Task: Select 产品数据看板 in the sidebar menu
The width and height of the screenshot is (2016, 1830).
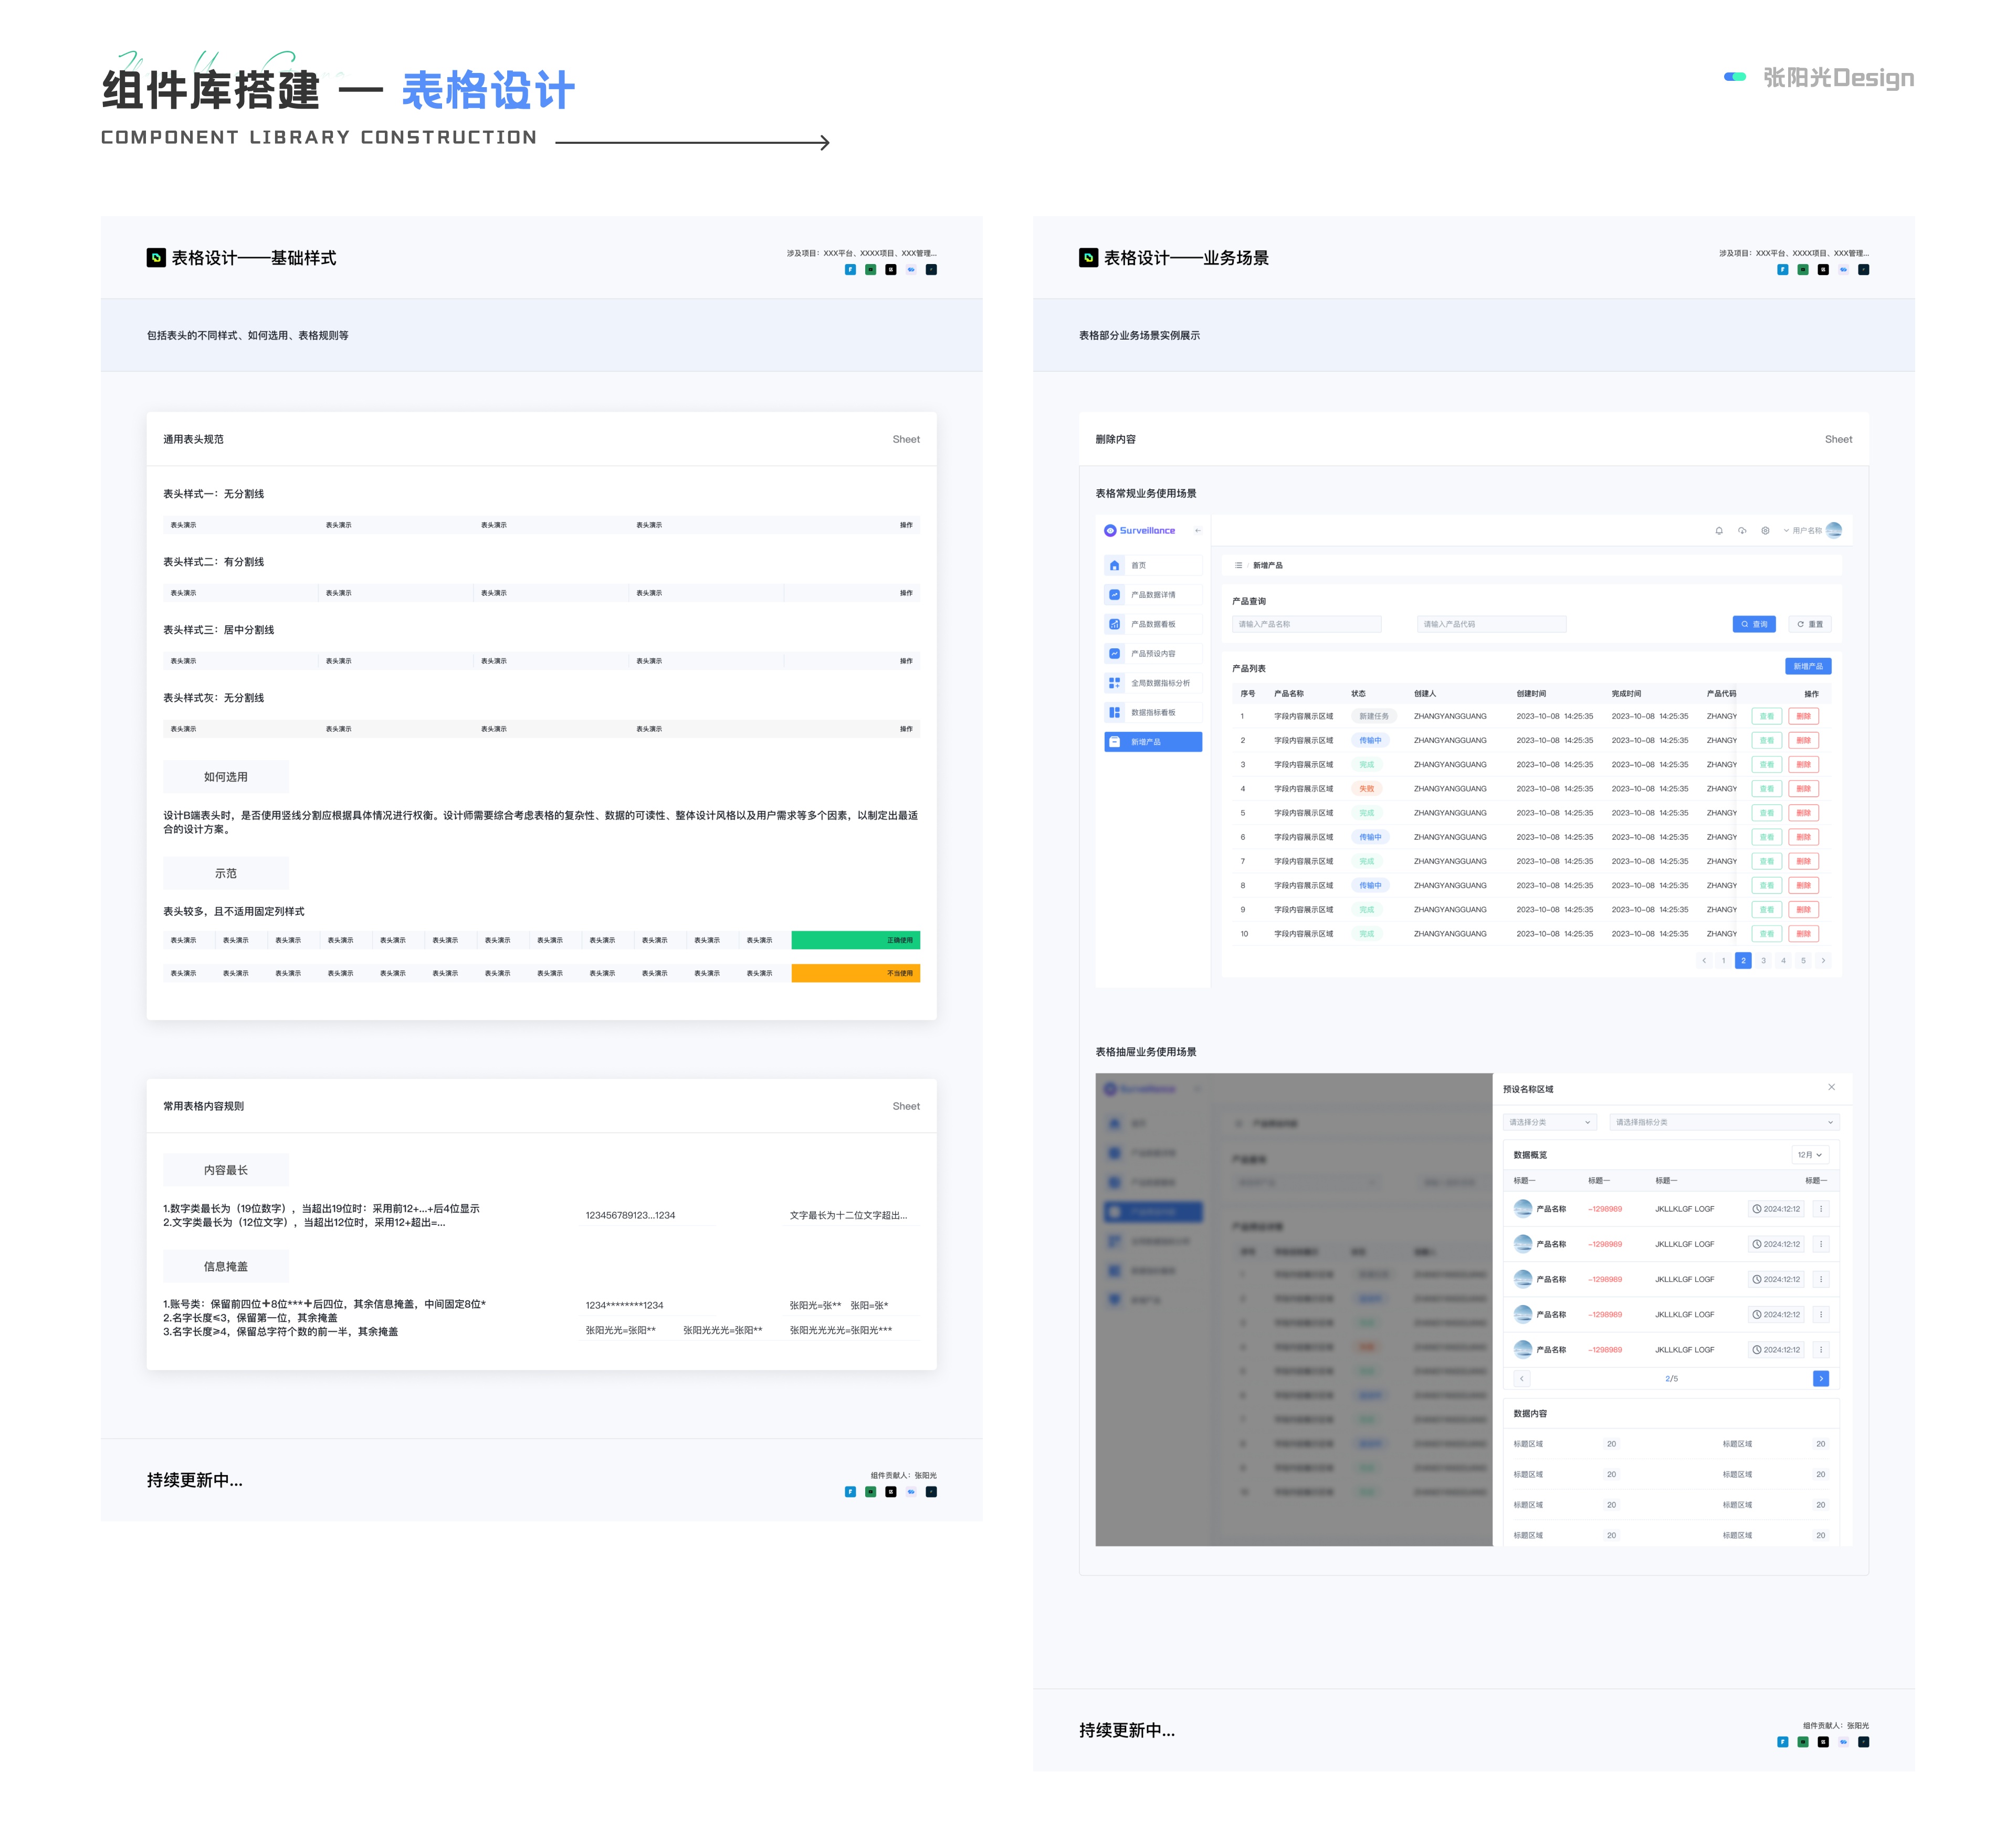Action: coord(1153,624)
